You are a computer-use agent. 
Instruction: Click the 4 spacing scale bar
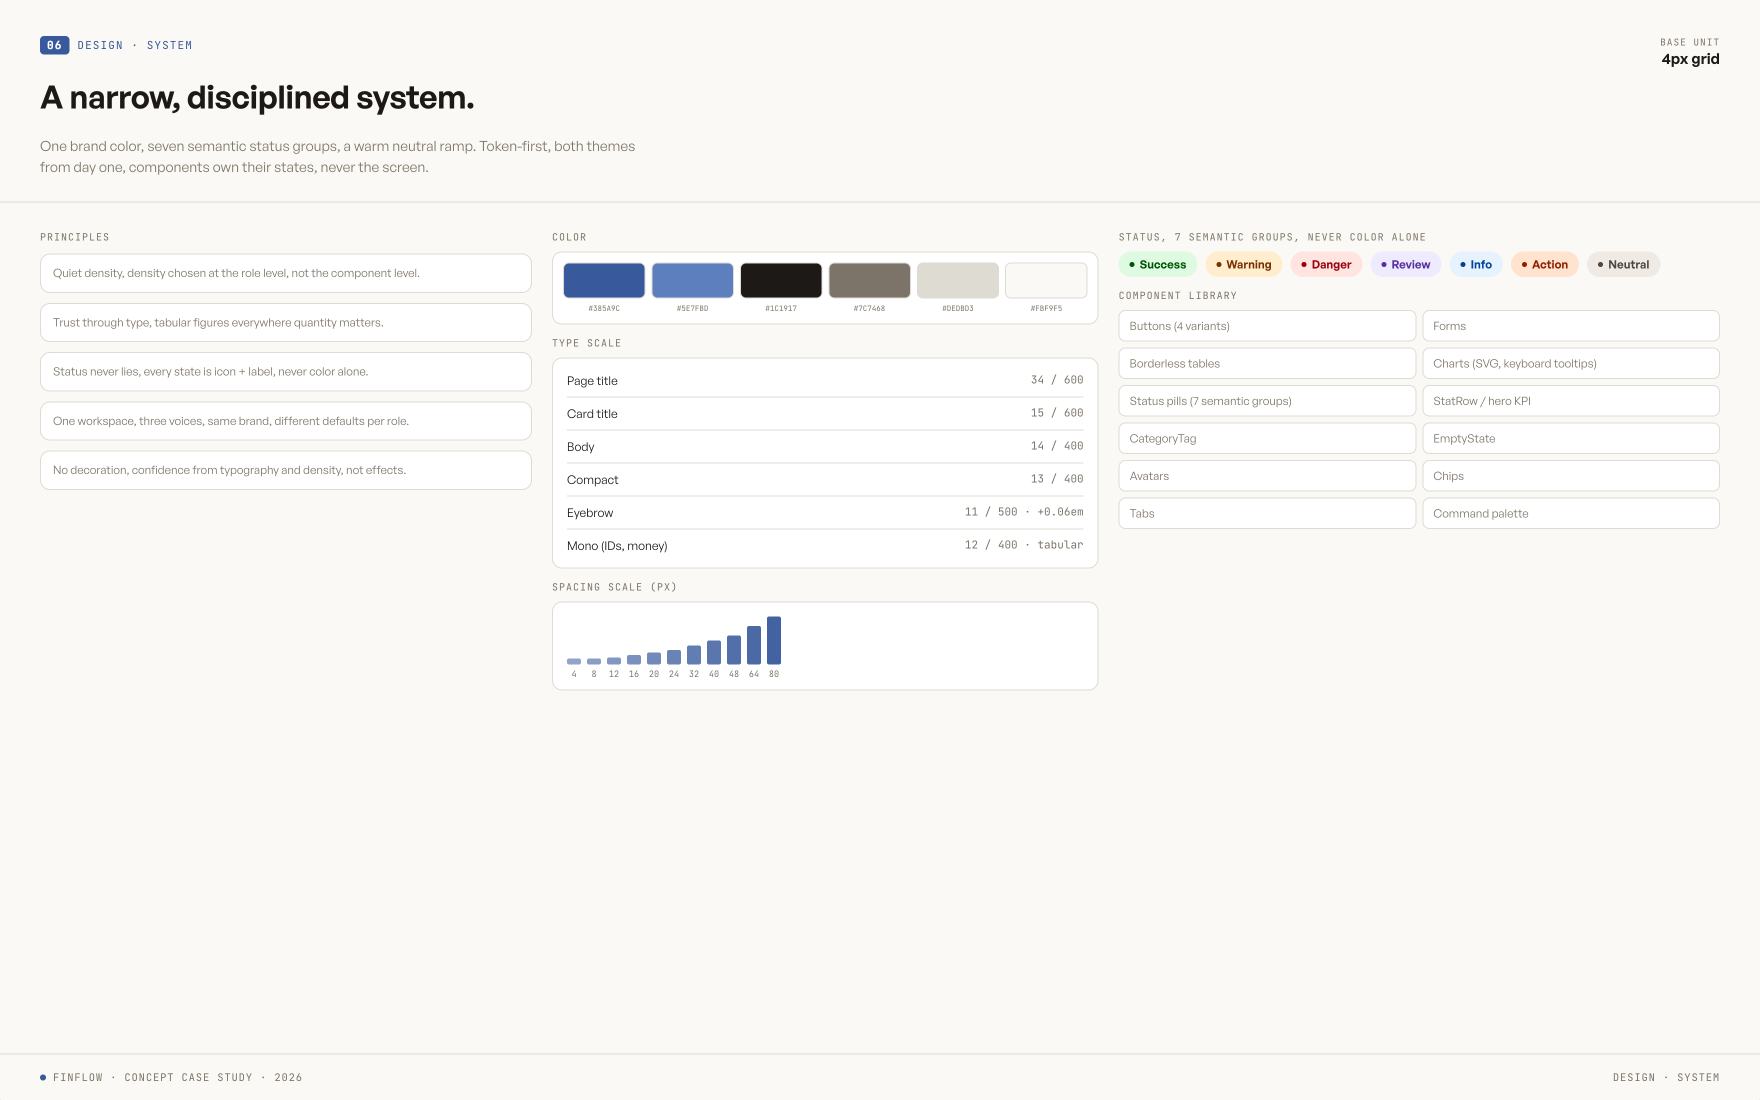574,661
